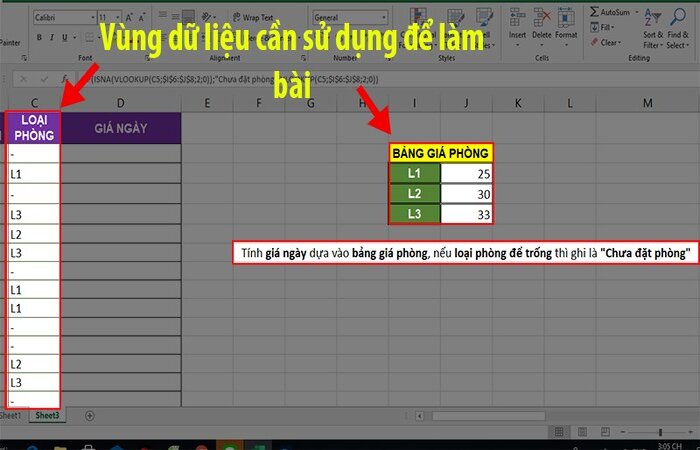Screen dimensions: 700x450
Task: Switch to Page Layout view in the status bar
Action: point(582,432)
